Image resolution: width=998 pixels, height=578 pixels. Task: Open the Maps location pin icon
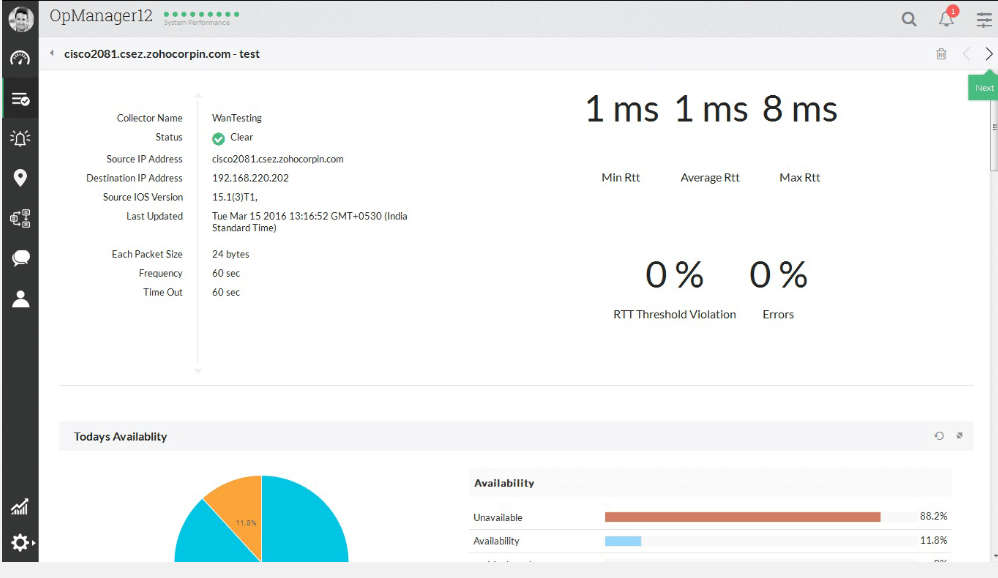[x=20, y=178]
